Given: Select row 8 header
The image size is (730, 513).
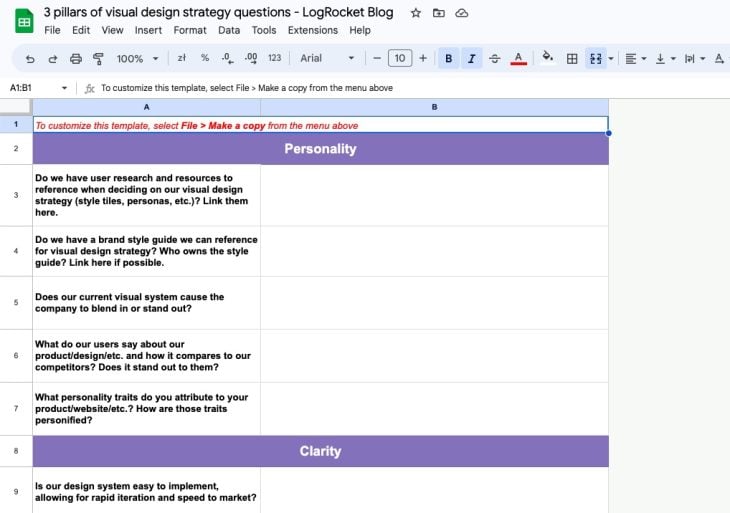Looking at the screenshot, I should click(16, 451).
